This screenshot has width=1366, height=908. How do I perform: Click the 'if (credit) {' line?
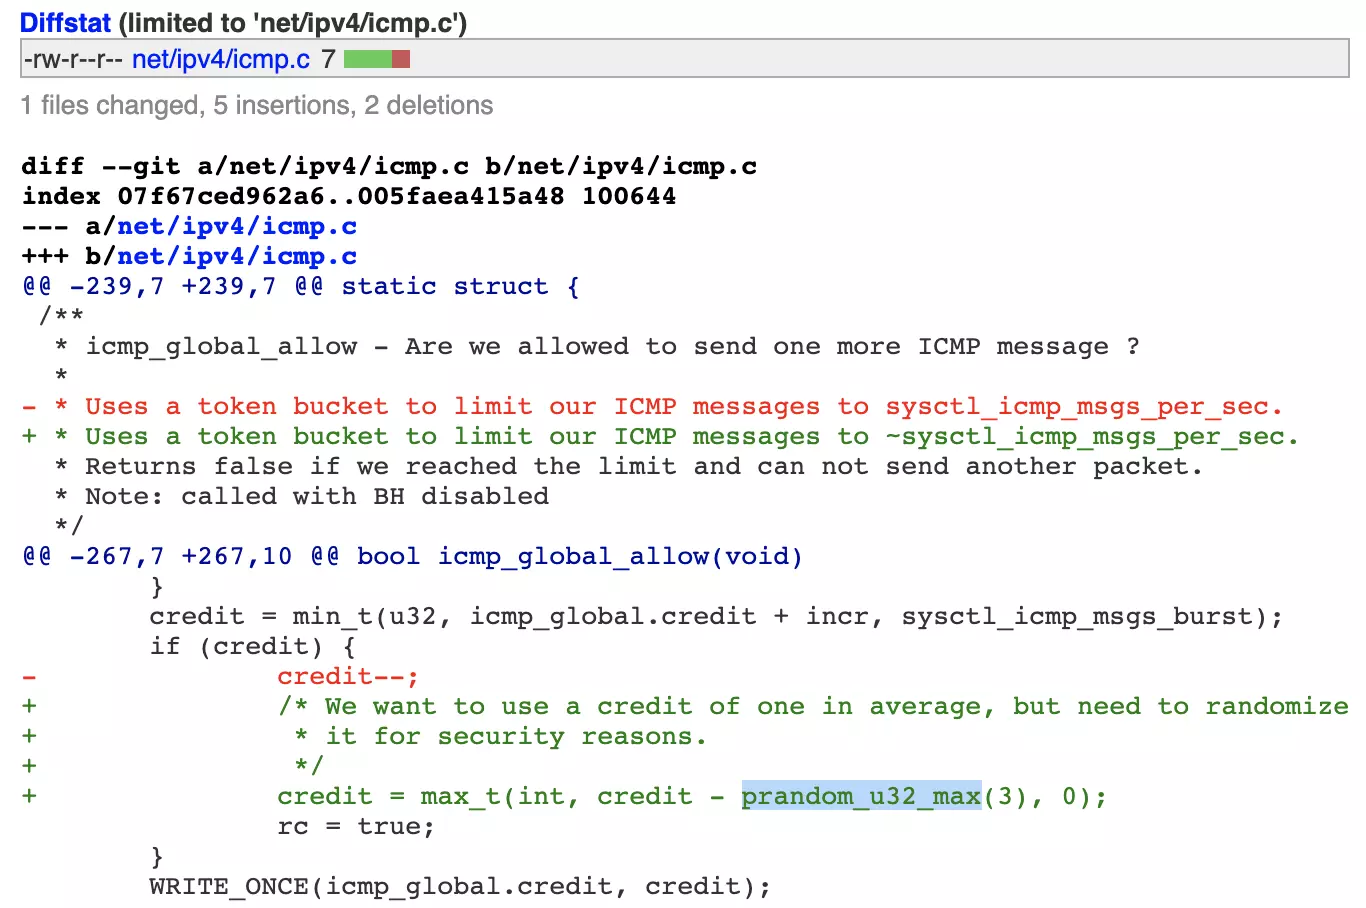coord(252,646)
